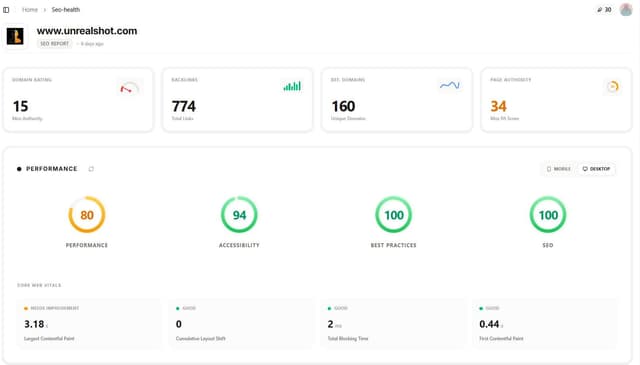
Task: Click the Performance score gauge showing 80
Action: coord(87,215)
